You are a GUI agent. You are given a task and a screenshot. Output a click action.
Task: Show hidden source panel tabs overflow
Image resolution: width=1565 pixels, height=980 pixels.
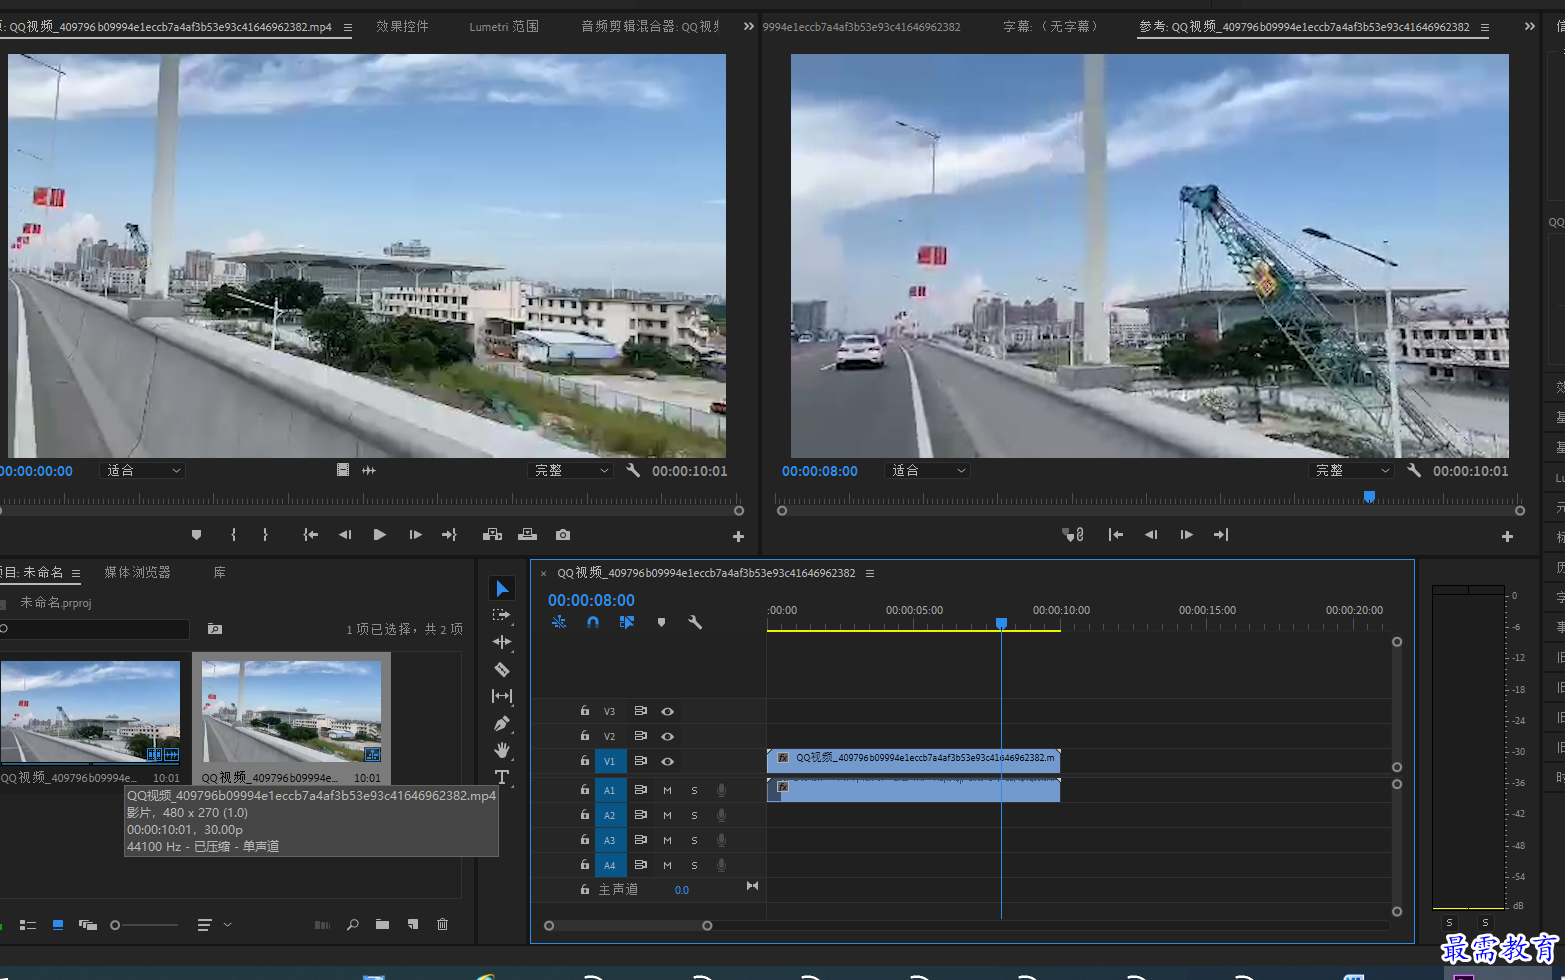click(x=749, y=26)
